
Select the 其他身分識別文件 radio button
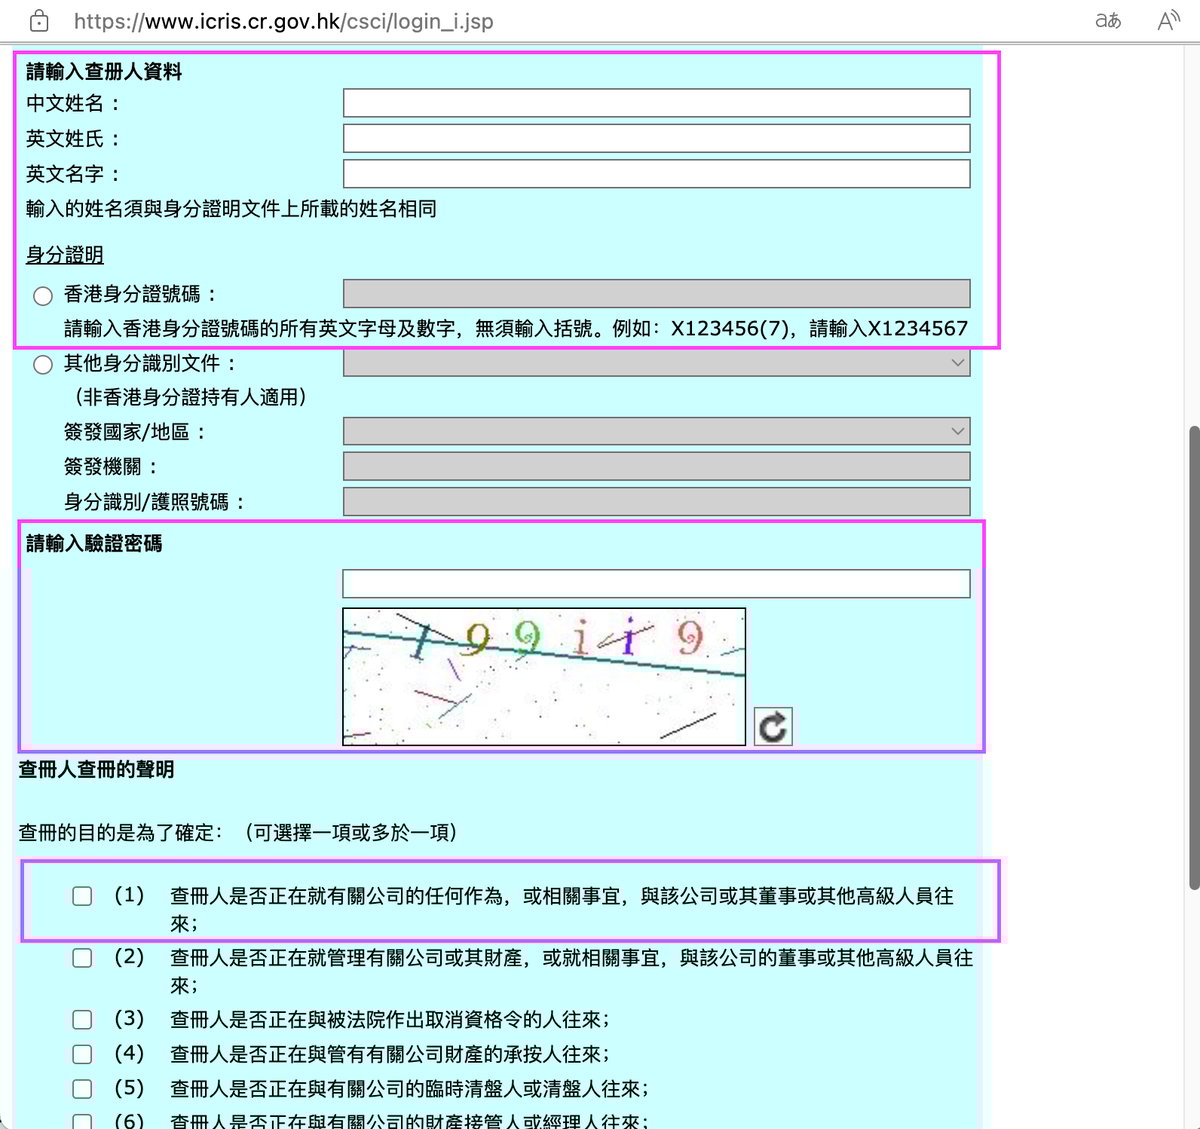pyautogui.click(x=43, y=364)
